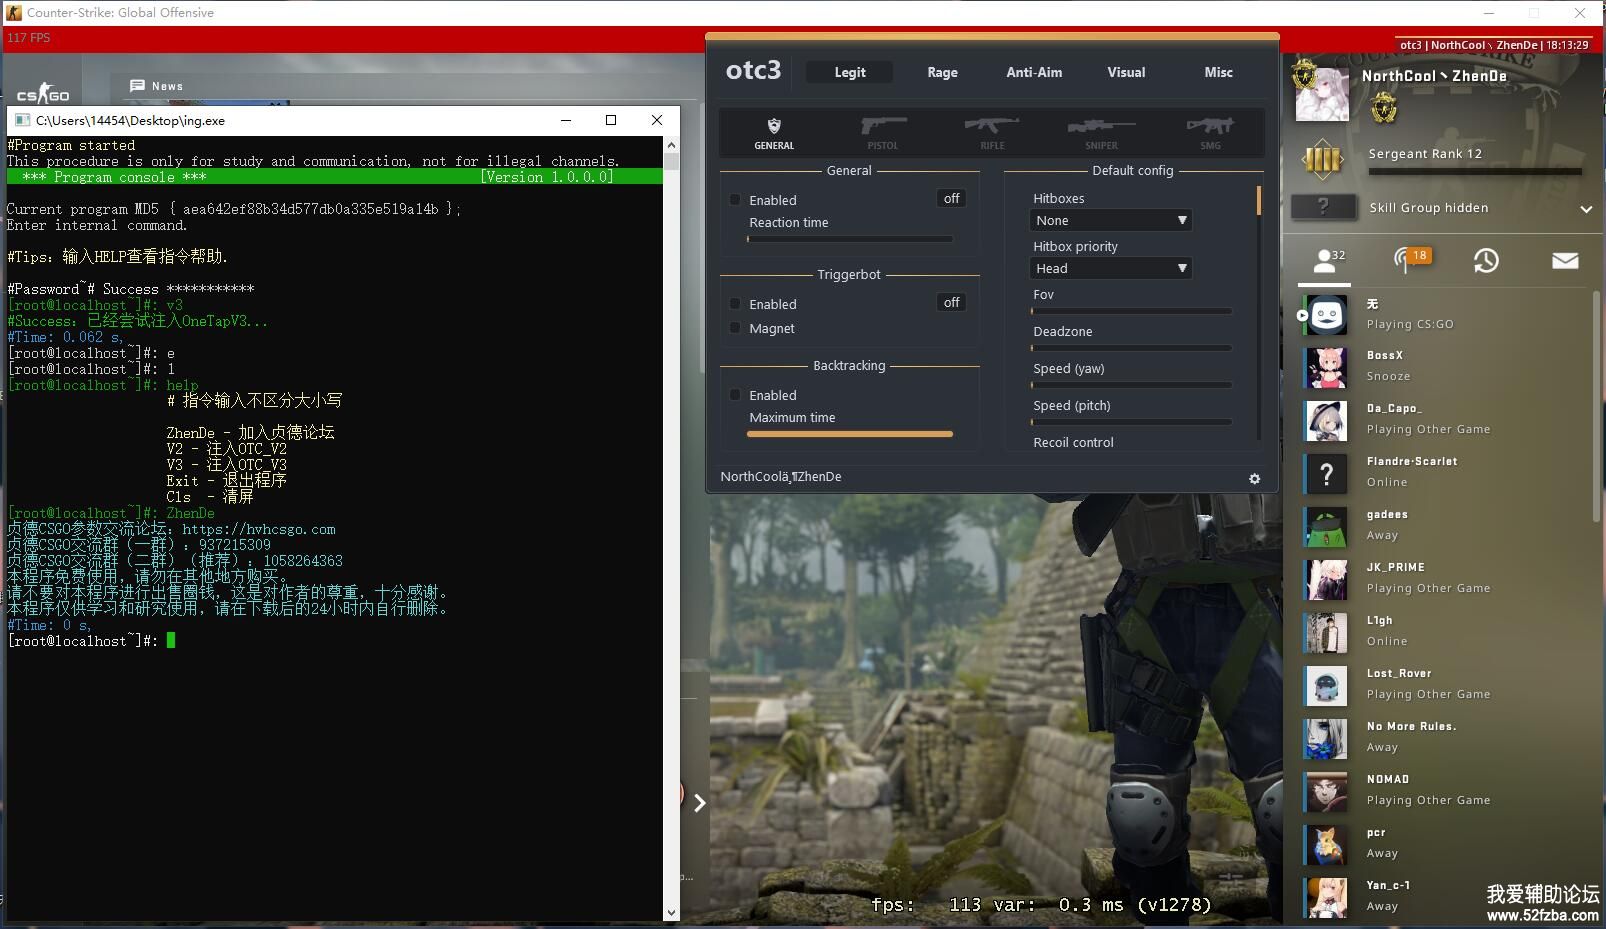
Task: Click Flandre-Scarlet question mark avatar
Action: point(1326,474)
